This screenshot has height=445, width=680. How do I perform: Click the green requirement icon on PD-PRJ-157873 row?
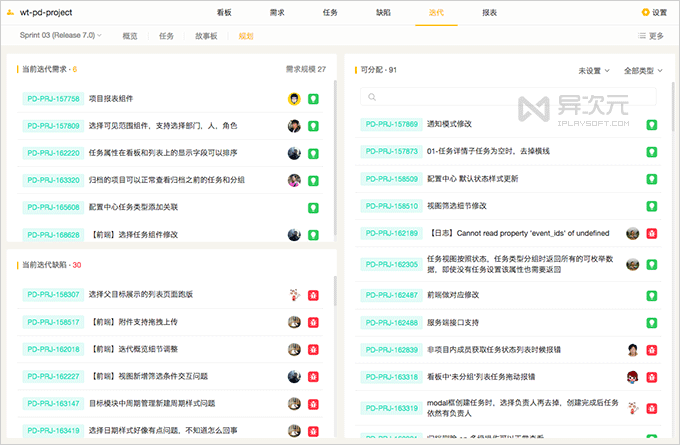[651, 152]
